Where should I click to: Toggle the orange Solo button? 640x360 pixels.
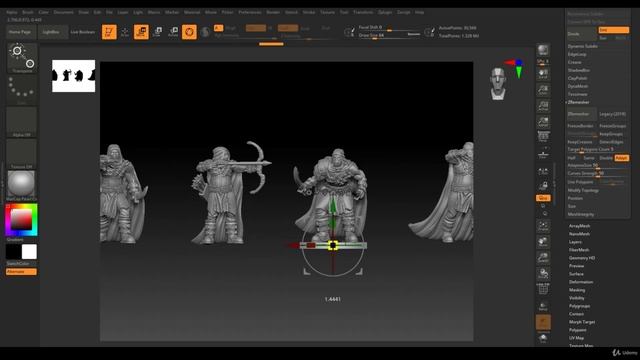pos(543,322)
